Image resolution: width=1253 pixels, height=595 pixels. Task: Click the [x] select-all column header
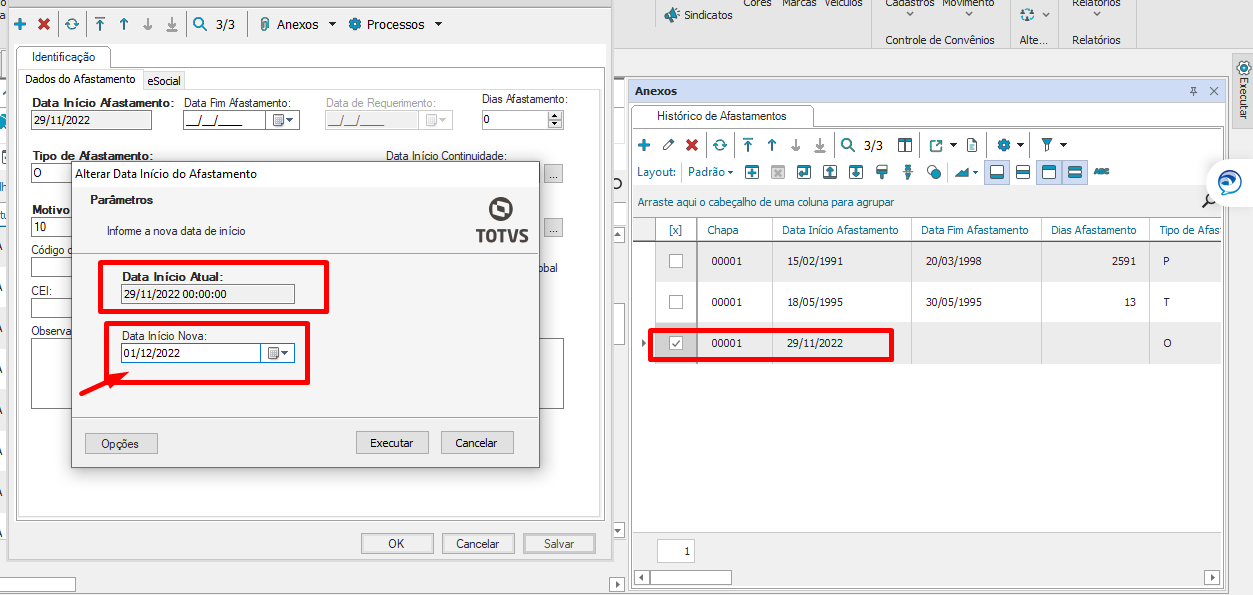click(676, 230)
